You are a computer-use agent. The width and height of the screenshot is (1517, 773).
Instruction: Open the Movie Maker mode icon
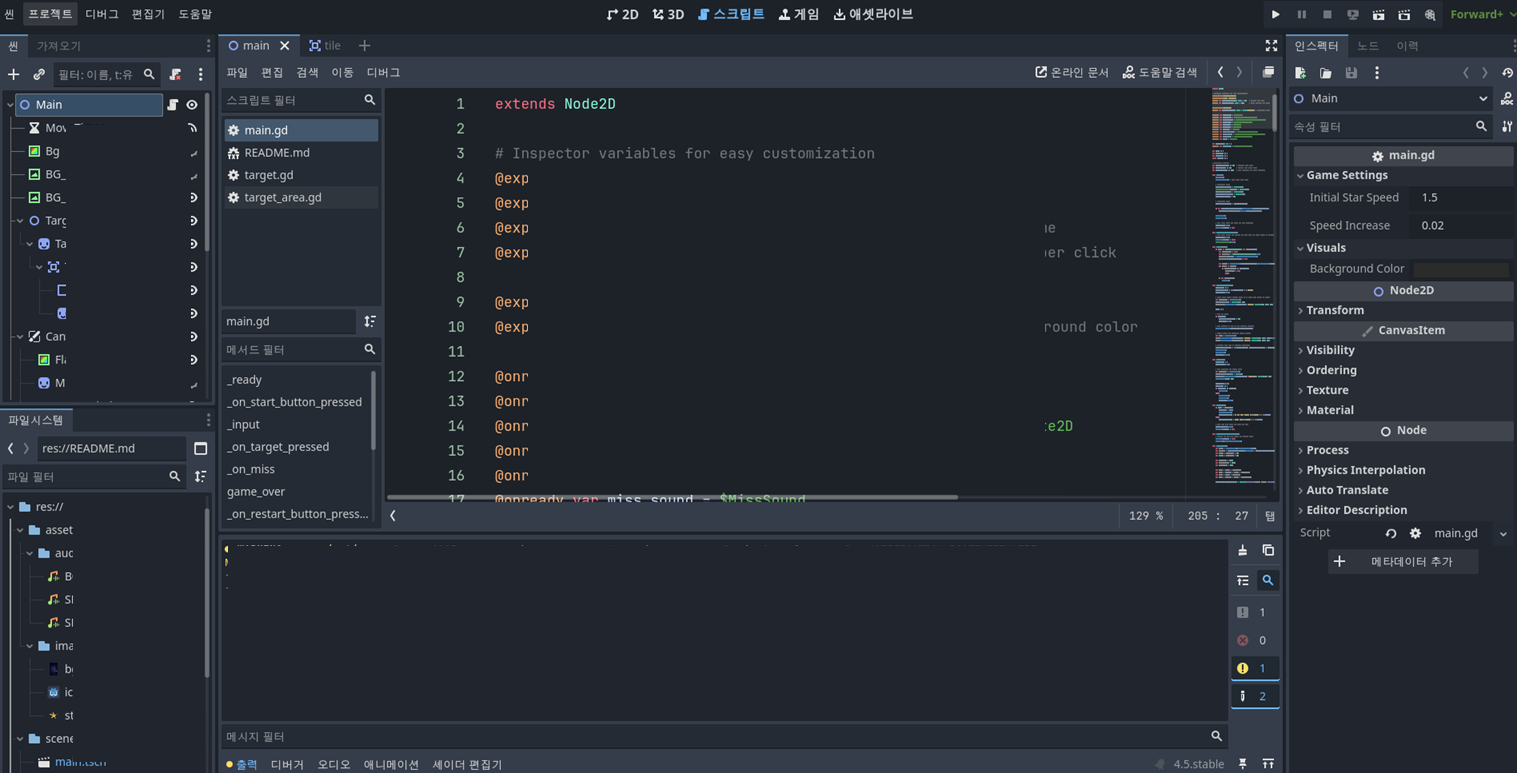coord(1430,15)
